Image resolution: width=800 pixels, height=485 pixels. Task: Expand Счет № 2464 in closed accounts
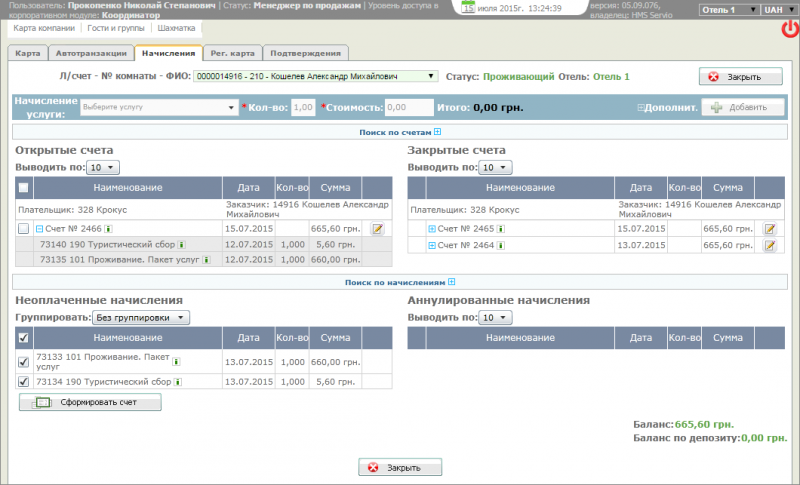coord(432,245)
